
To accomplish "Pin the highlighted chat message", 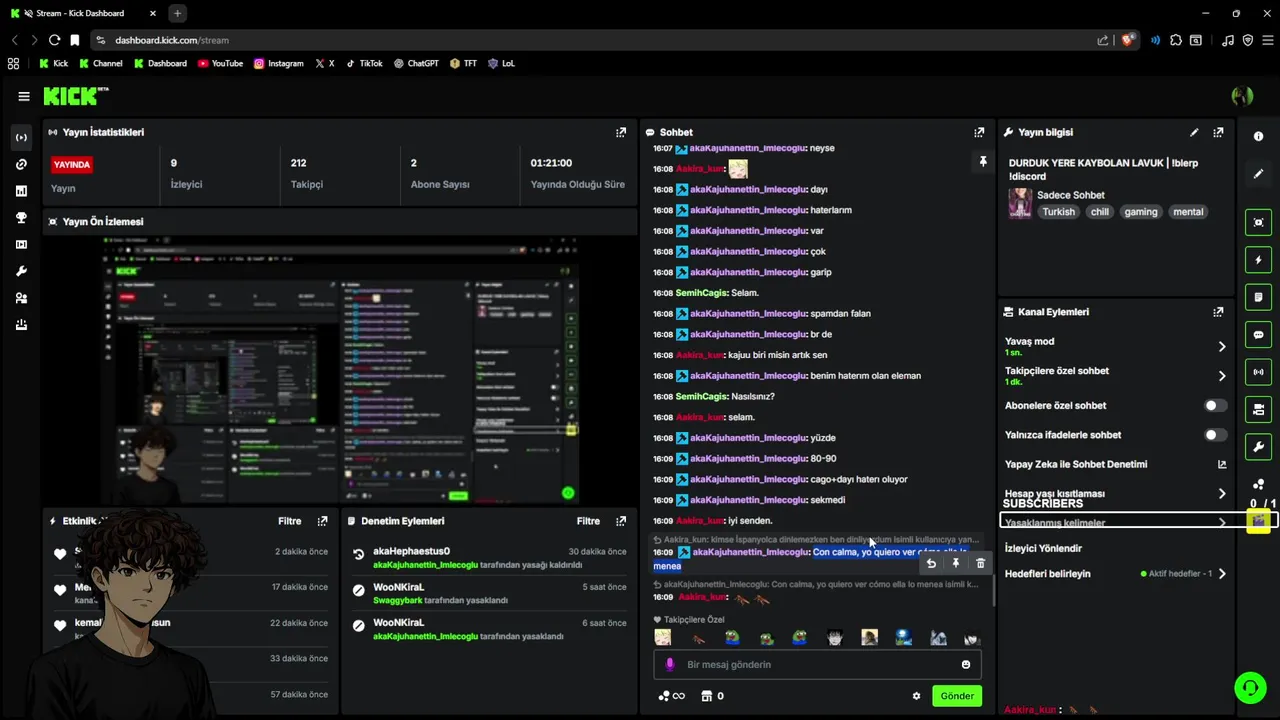I will click(956, 563).
